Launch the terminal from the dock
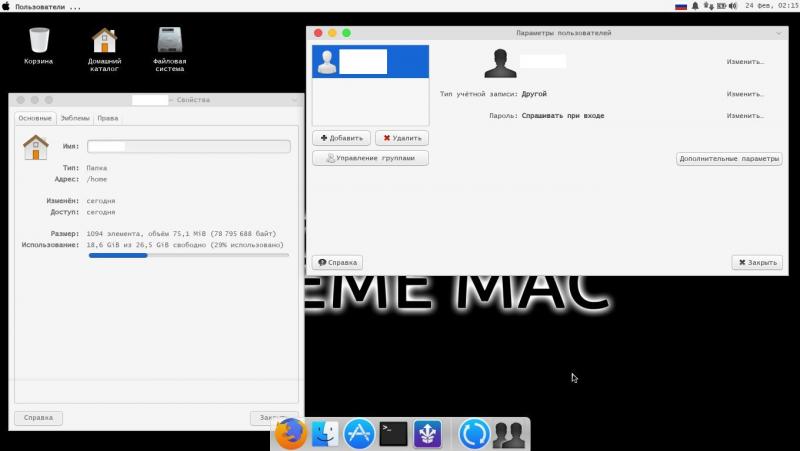800x451 pixels. pyautogui.click(x=393, y=434)
